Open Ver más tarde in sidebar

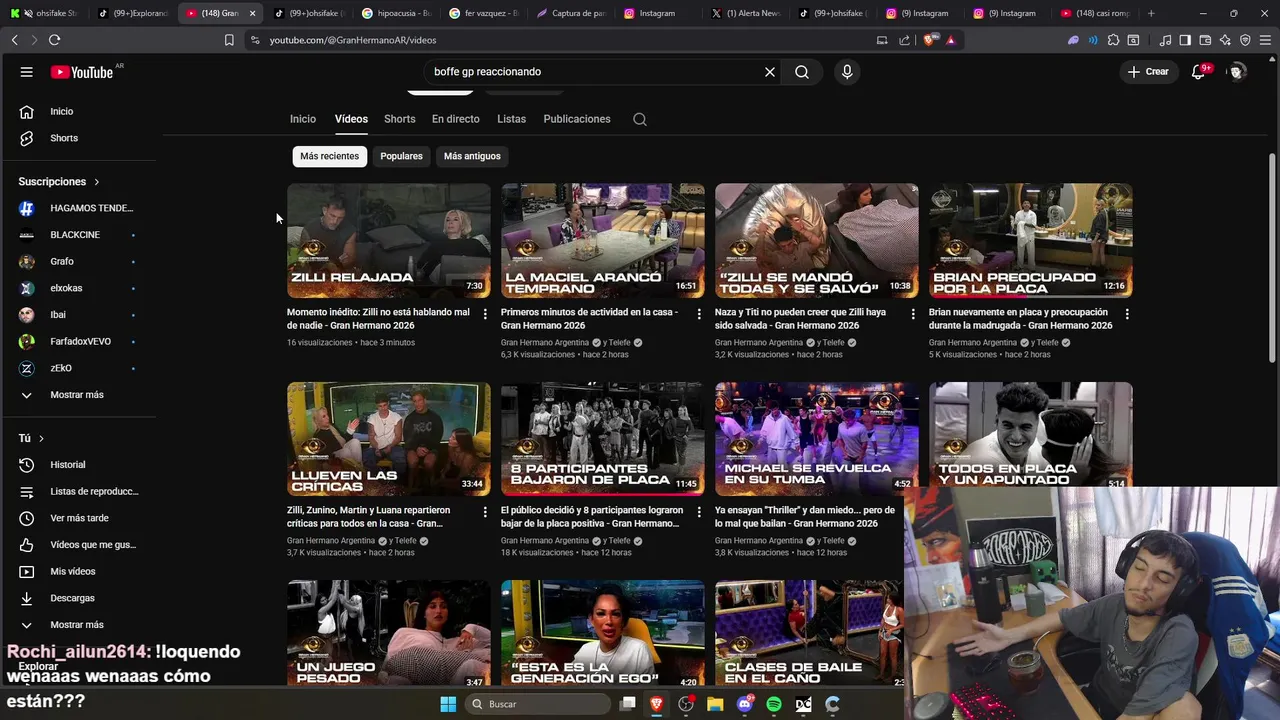click(77, 518)
